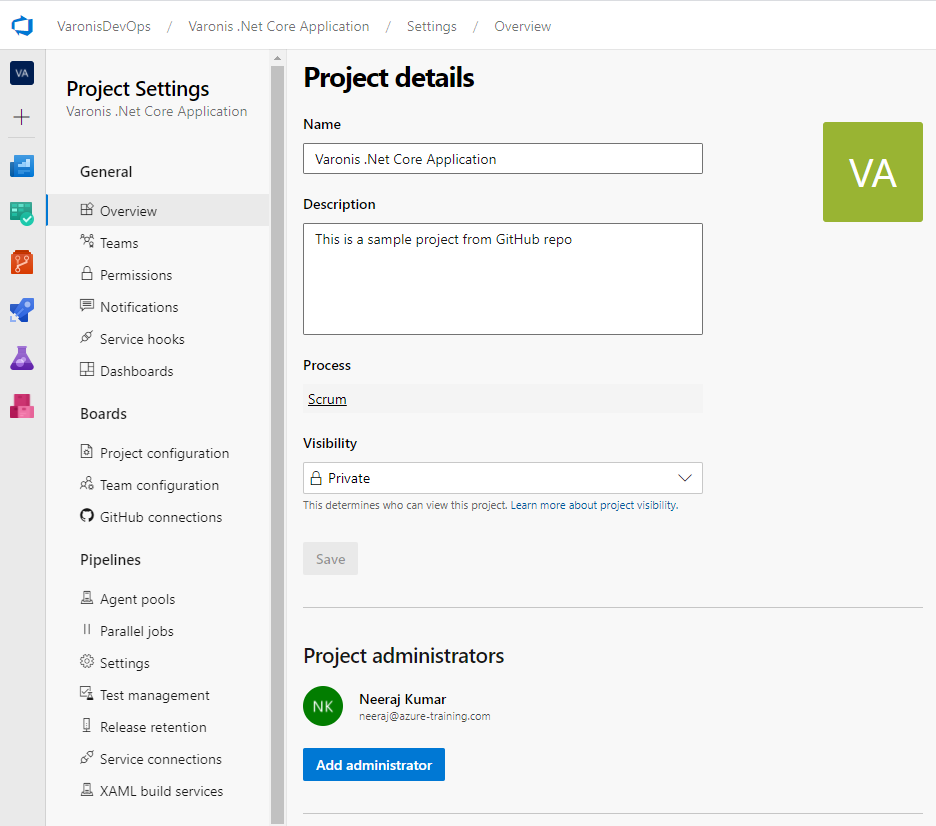Screen dimensions: 936x826
Task: Click the Dashboards grid icon
Action: coord(87,369)
